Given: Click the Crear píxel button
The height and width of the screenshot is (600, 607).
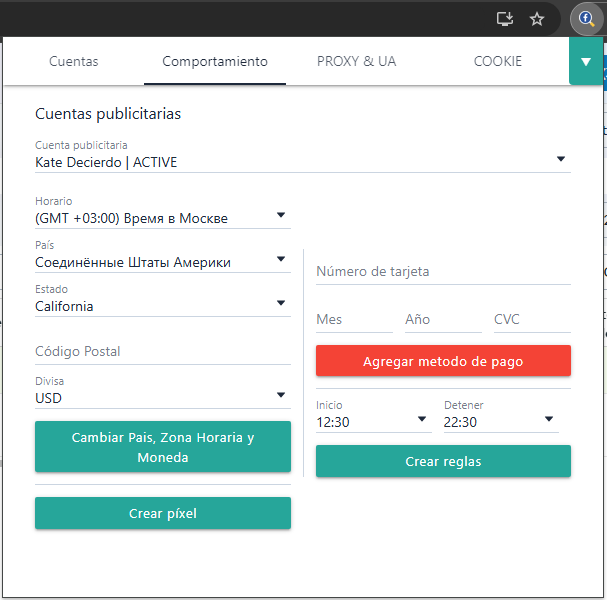Looking at the screenshot, I should 163,513.
